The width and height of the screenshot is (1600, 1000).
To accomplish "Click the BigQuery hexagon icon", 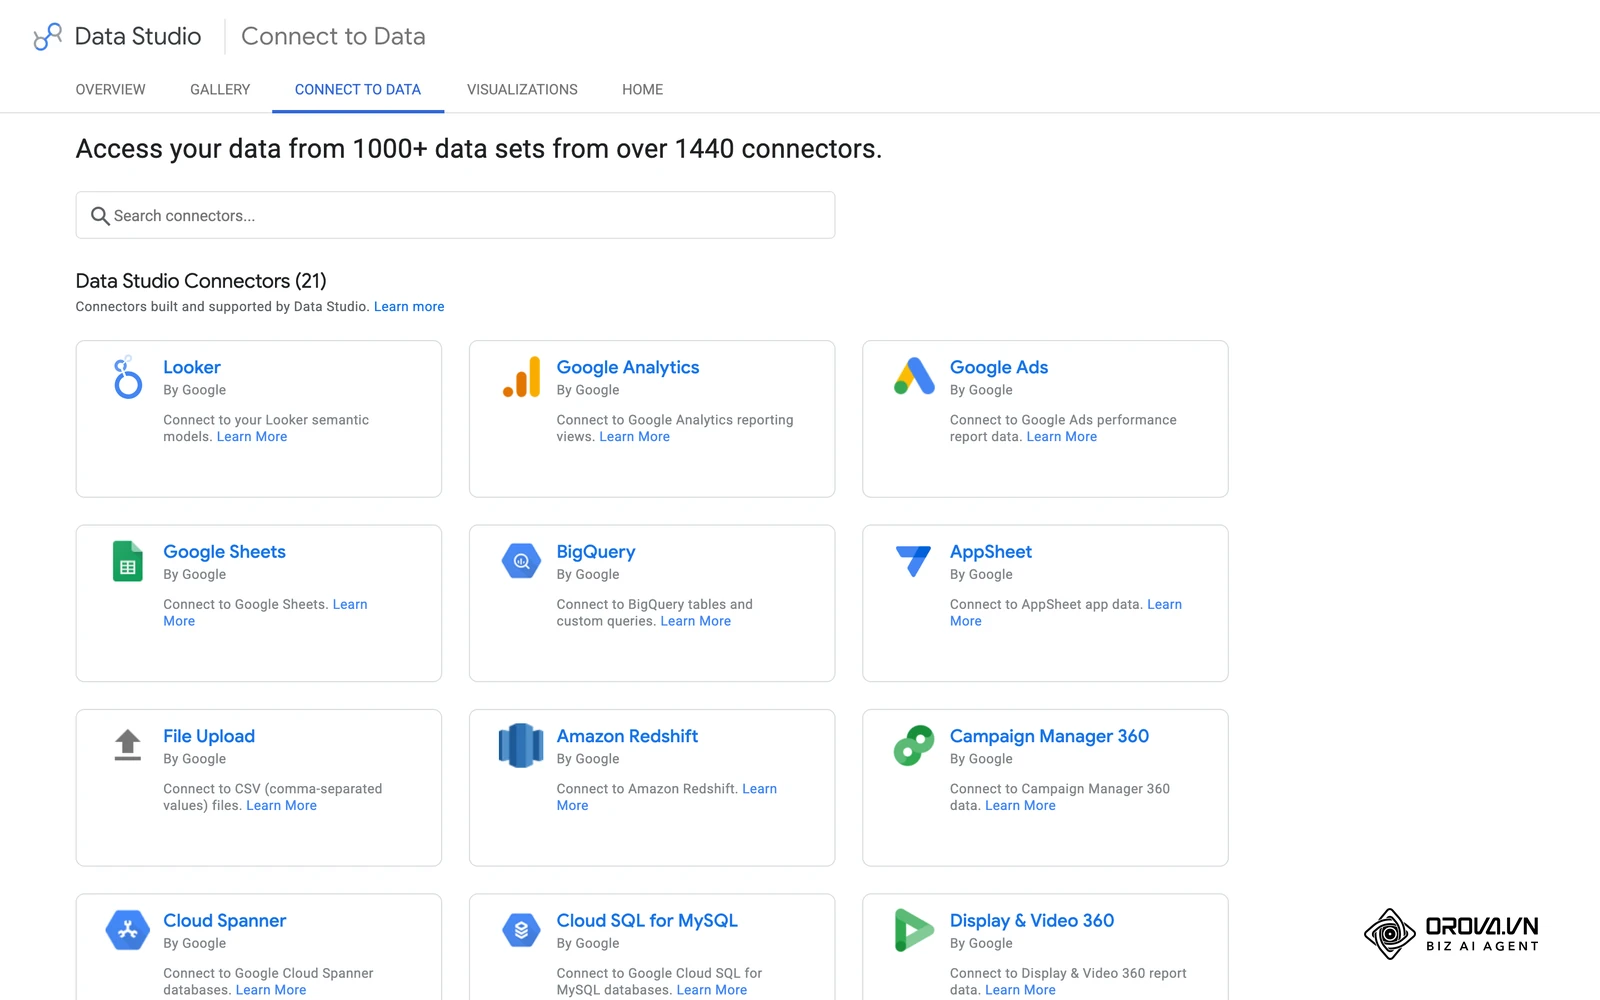I will (521, 561).
